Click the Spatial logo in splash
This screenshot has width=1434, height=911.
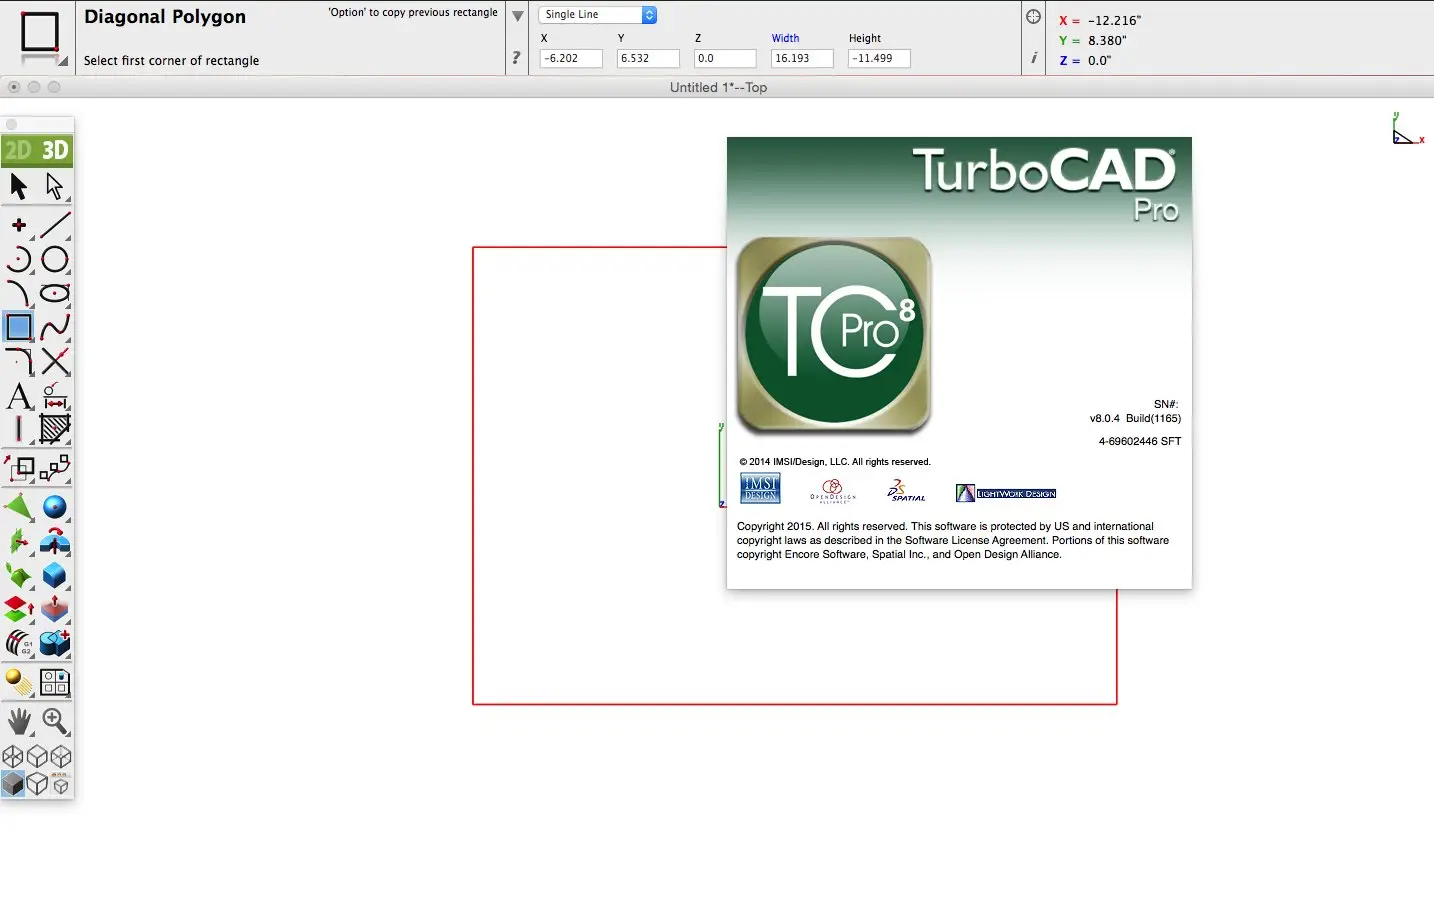[906, 490]
